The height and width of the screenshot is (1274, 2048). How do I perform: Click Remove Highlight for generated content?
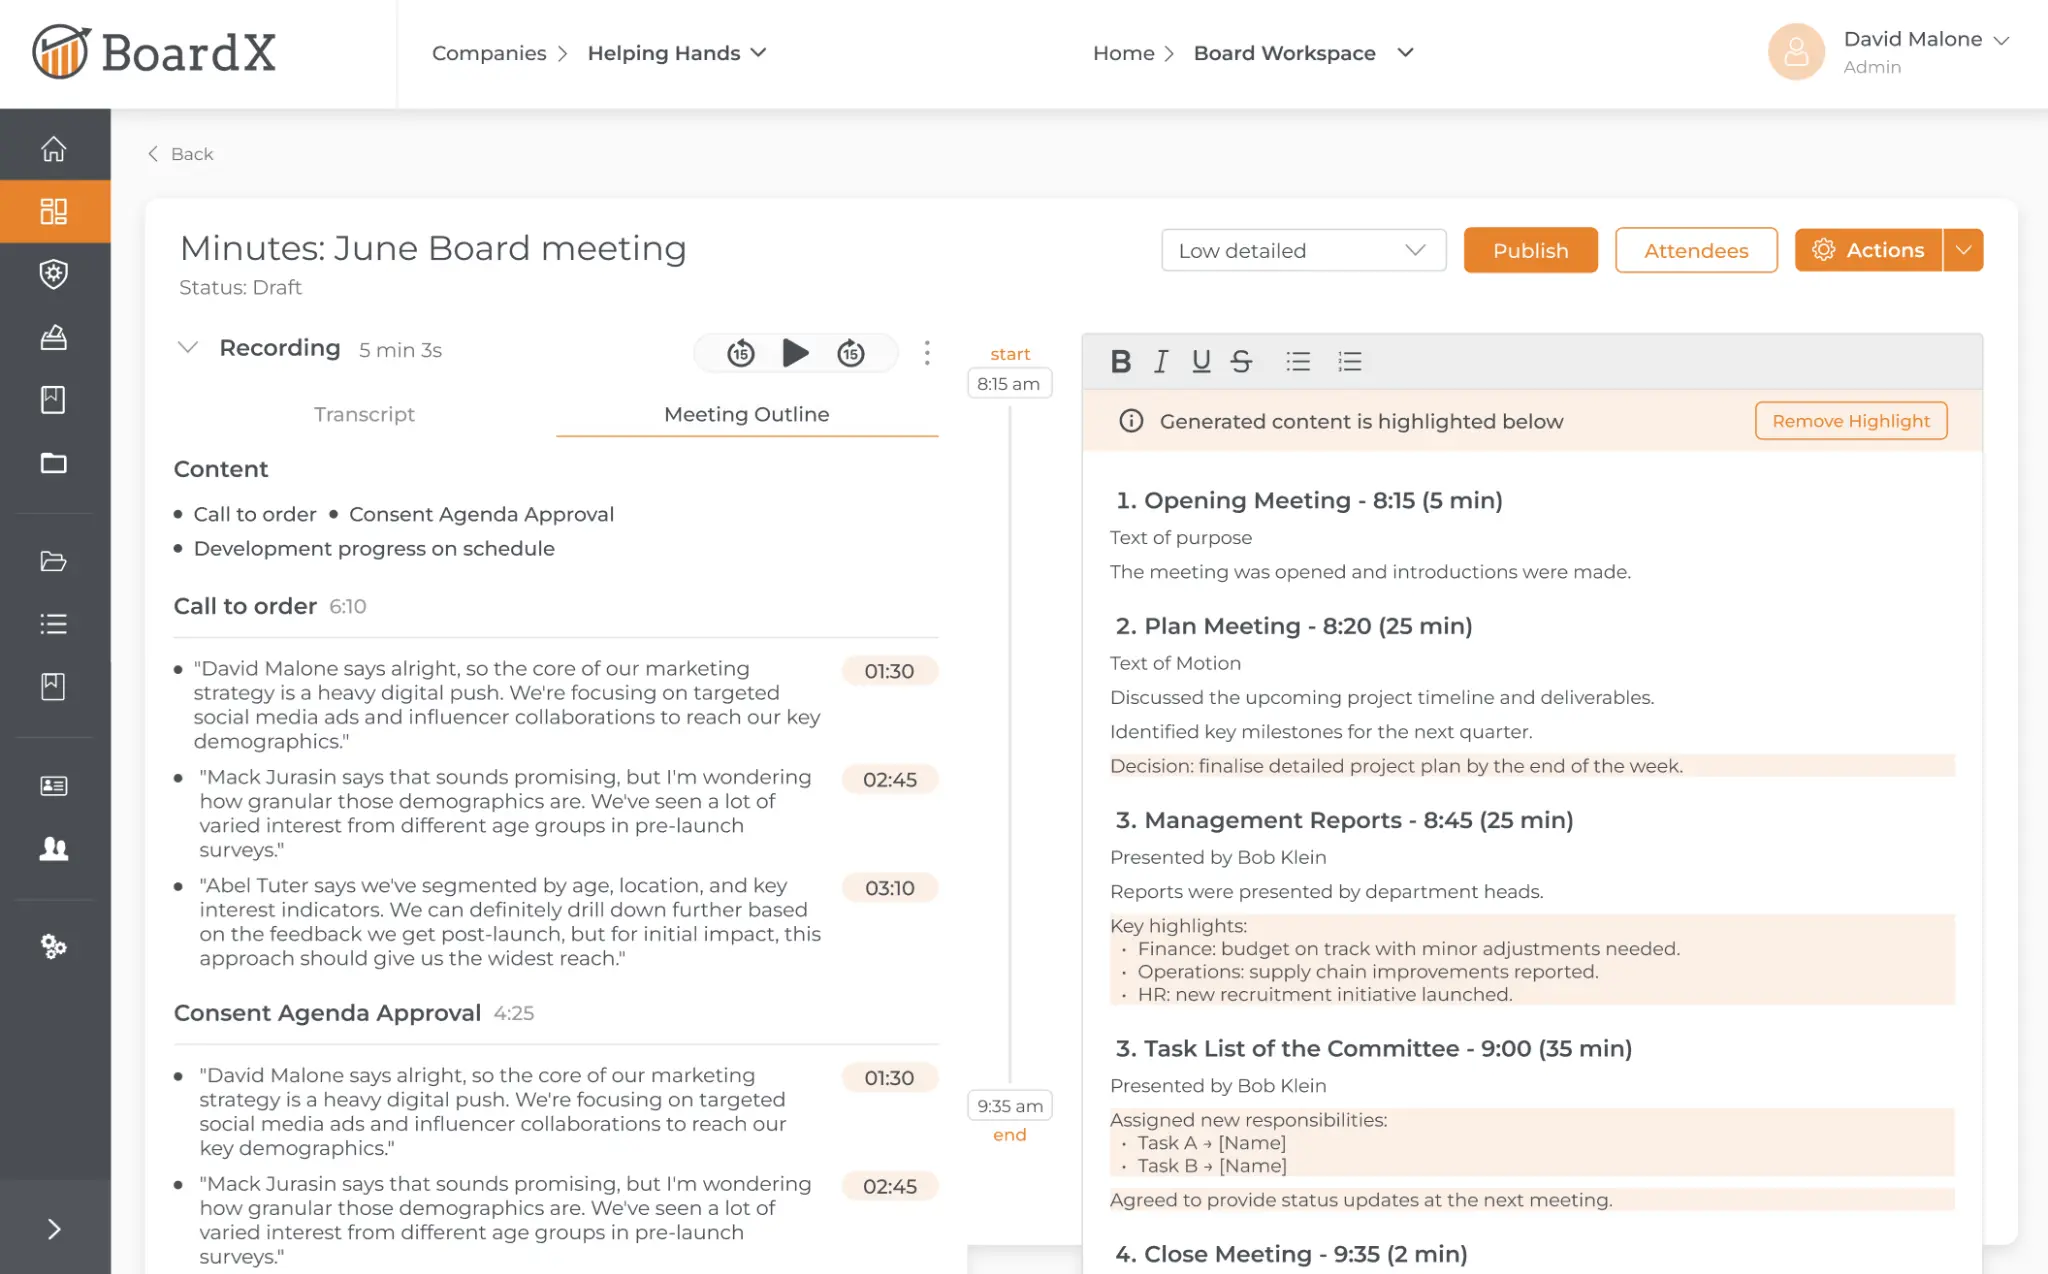(x=1850, y=420)
